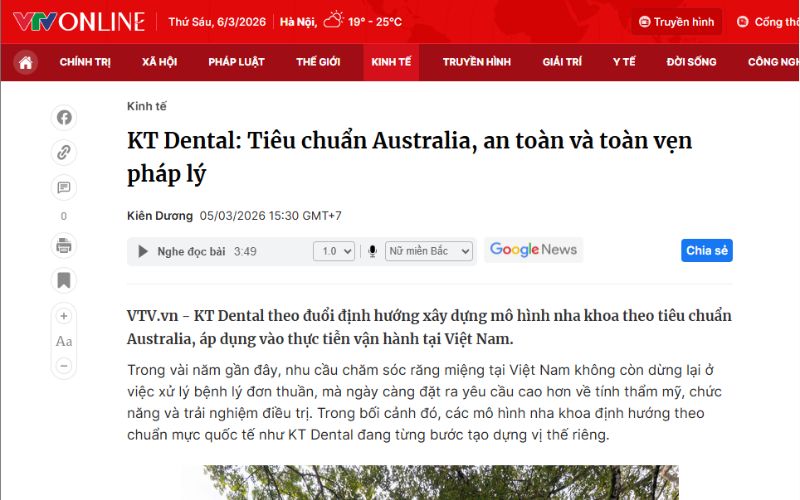Open the comments icon in sidebar
800x500 pixels.
tap(64, 187)
